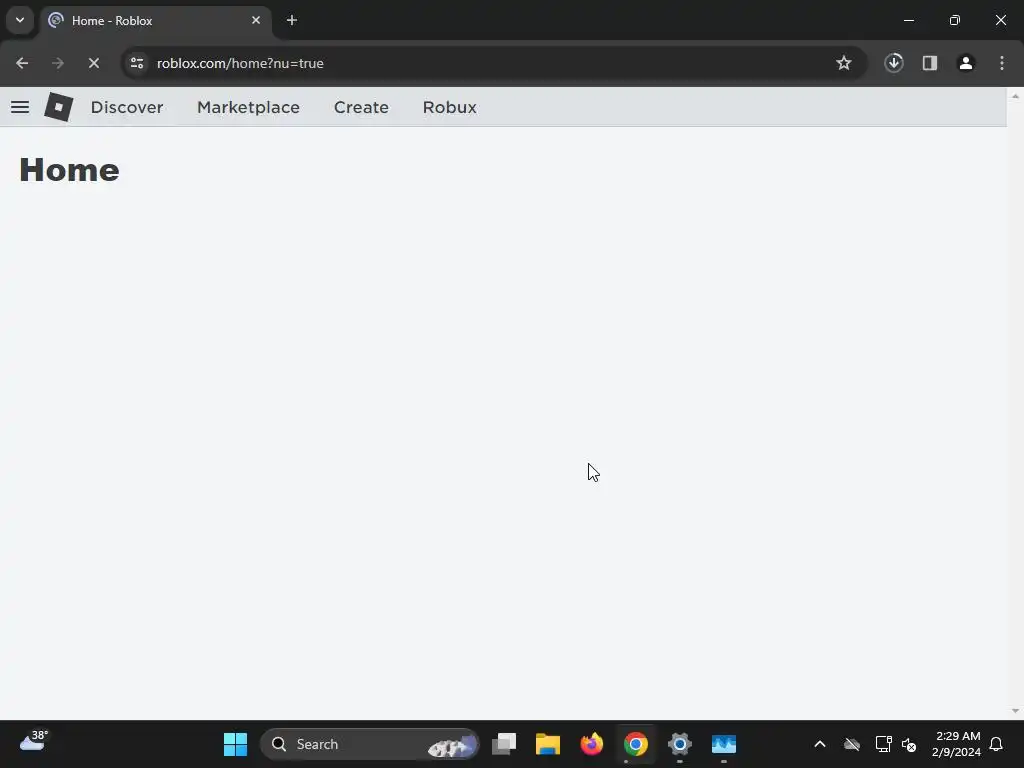This screenshot has width=1024, height=768.
Task: Click the scrollbar up arrow on page
Action: pos(1015,96)
